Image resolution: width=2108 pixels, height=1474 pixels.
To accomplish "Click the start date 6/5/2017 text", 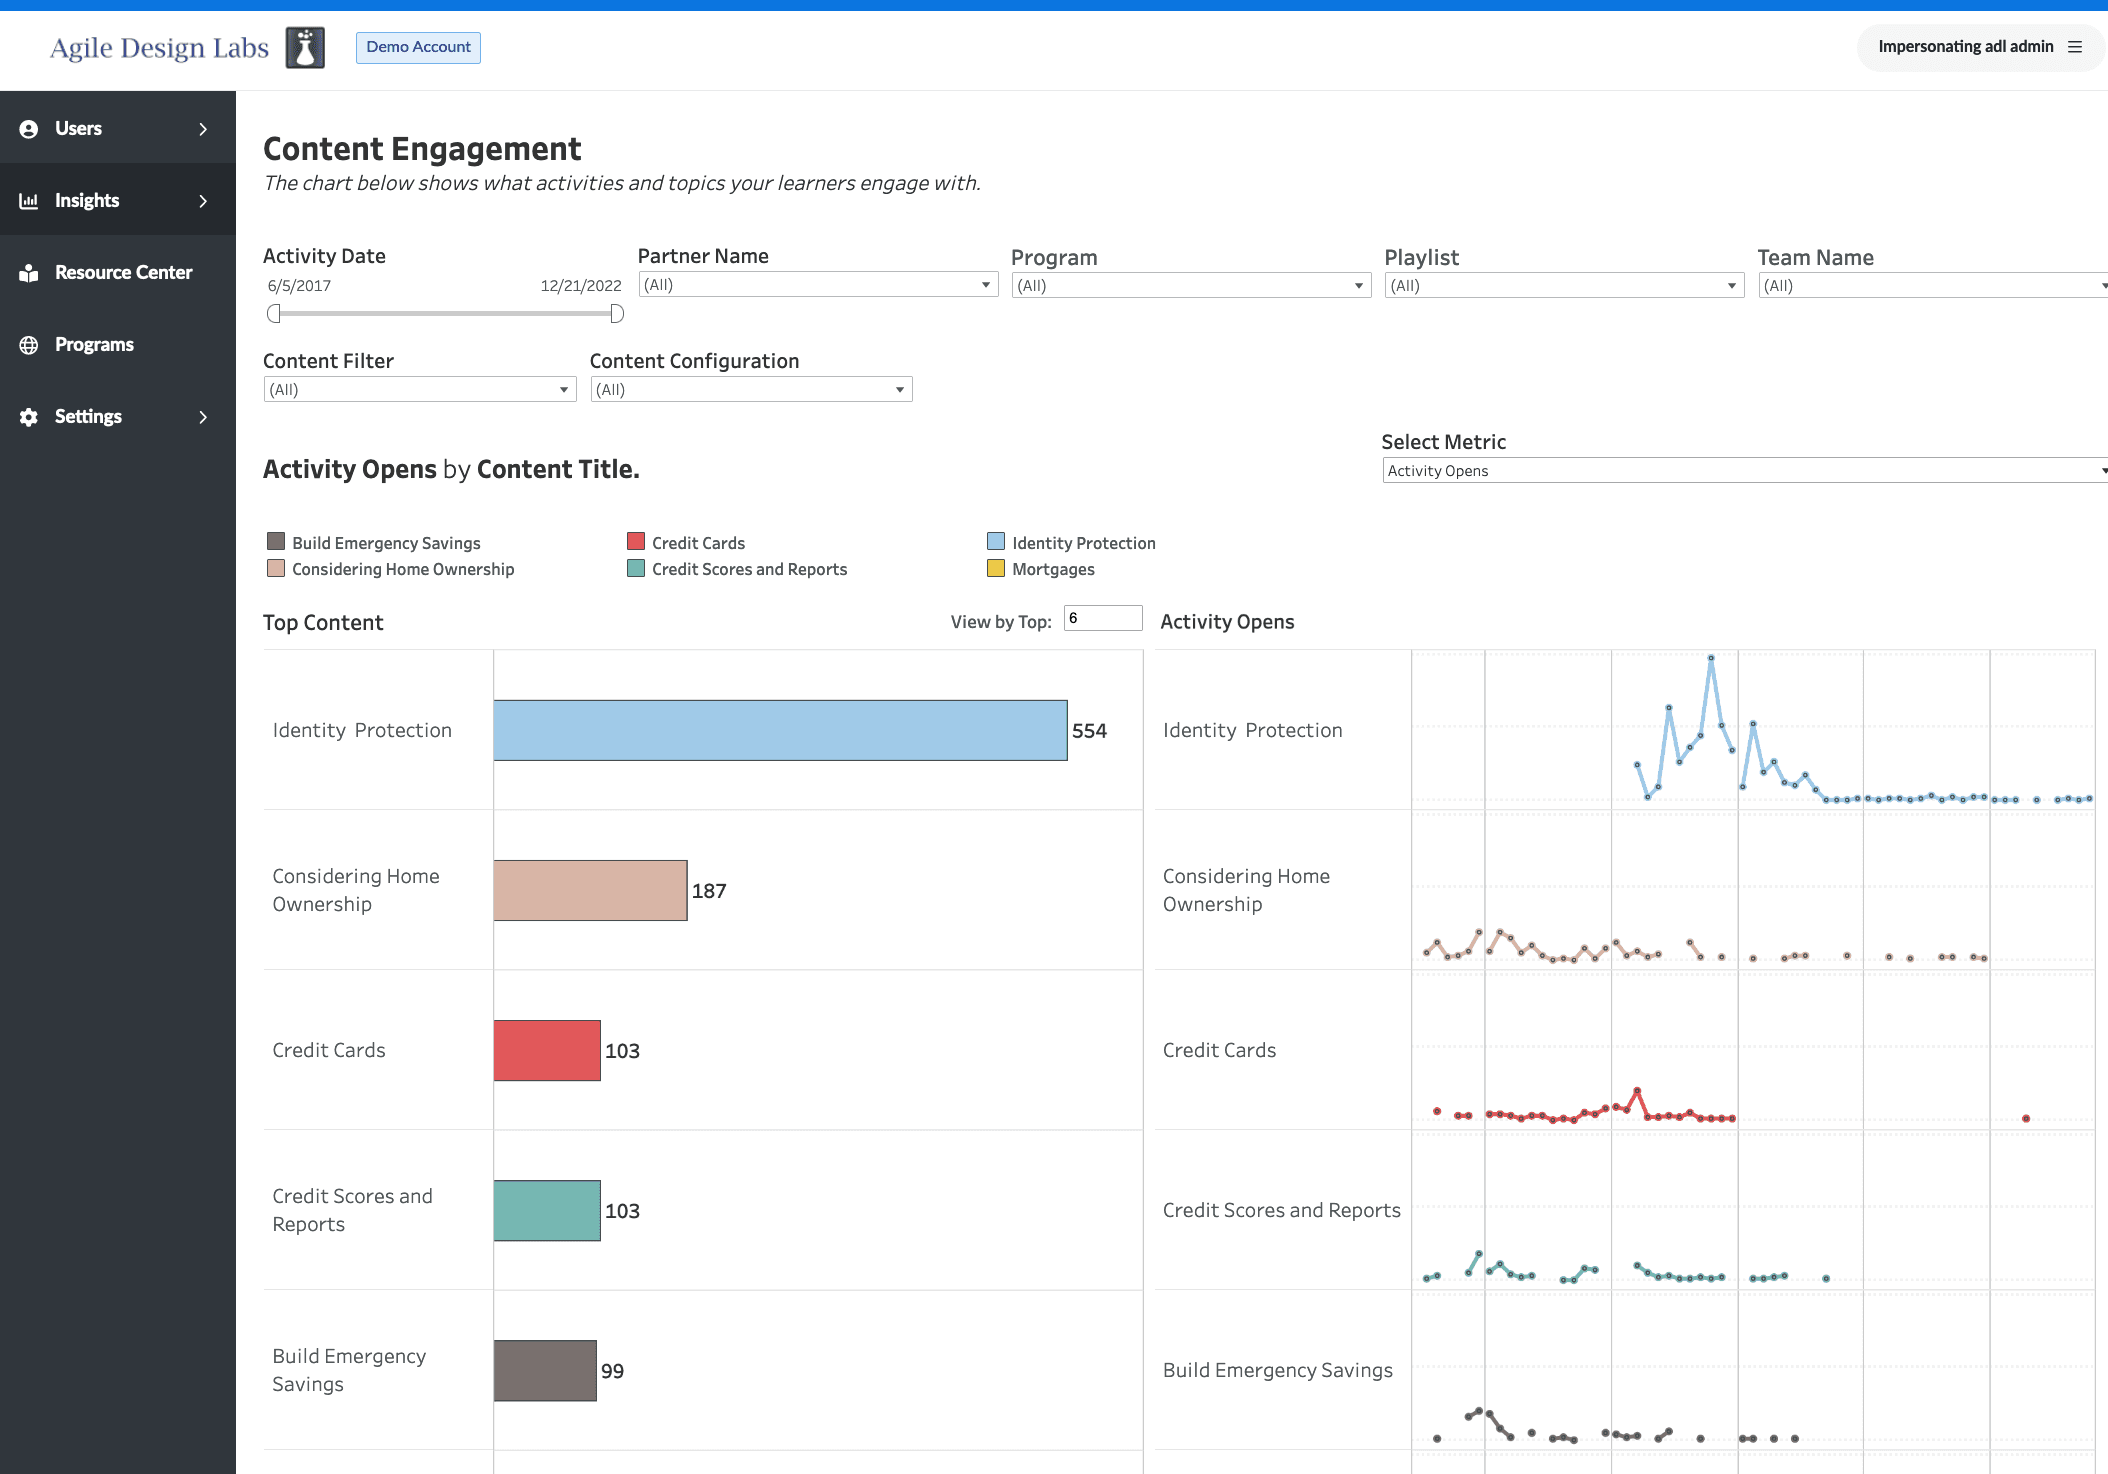I will [299, 286].
